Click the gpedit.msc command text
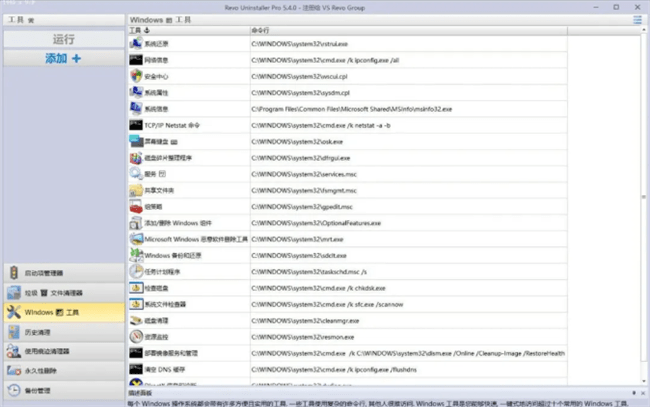This screenshot has height=407, width=650. (x=302, y=206)
